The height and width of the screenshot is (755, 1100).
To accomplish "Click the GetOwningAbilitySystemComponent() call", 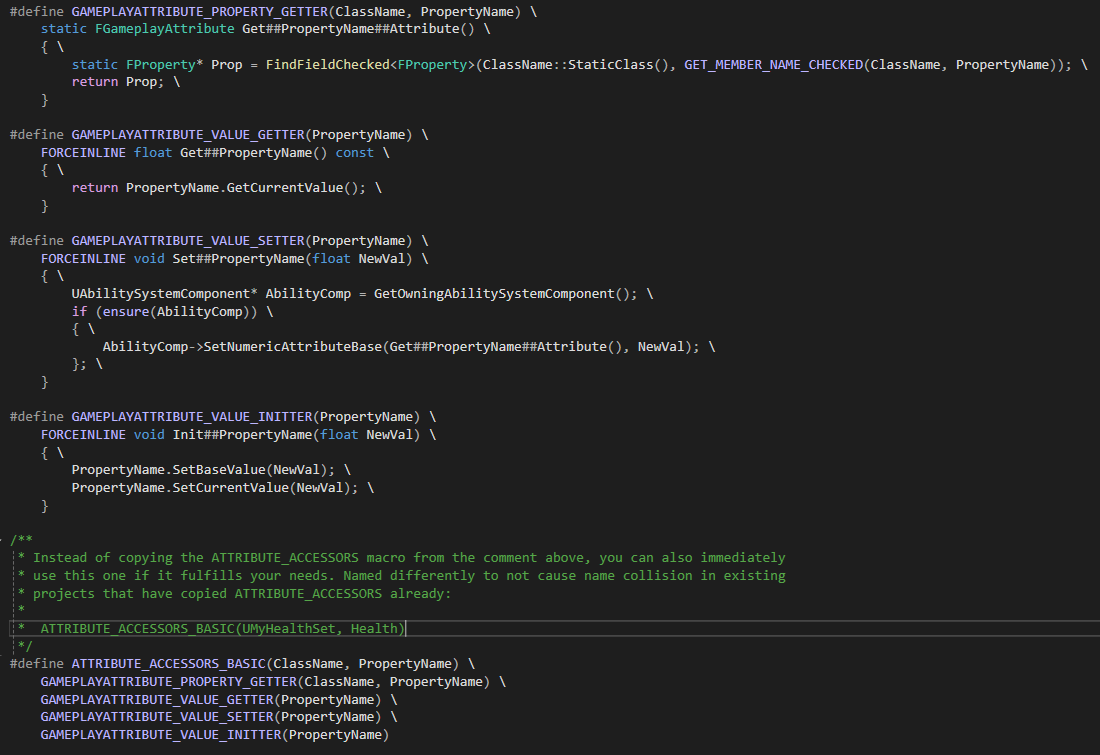I will click(x=502, y=294).
